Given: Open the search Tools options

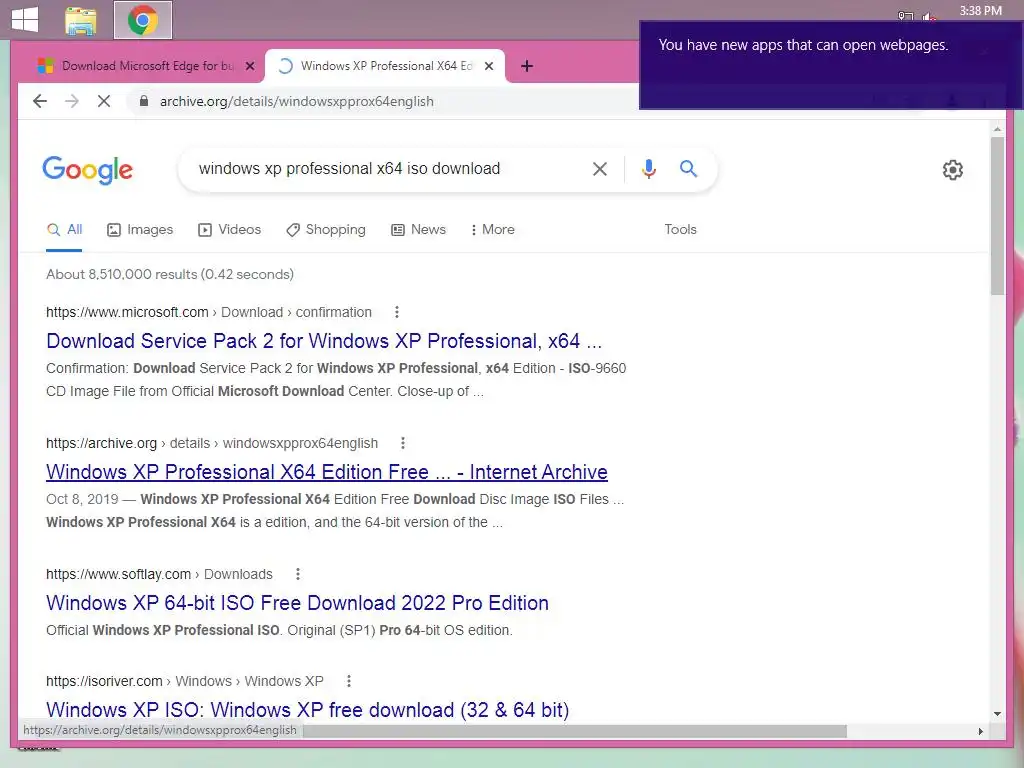Looking at the screenshot, I should 680,229.
